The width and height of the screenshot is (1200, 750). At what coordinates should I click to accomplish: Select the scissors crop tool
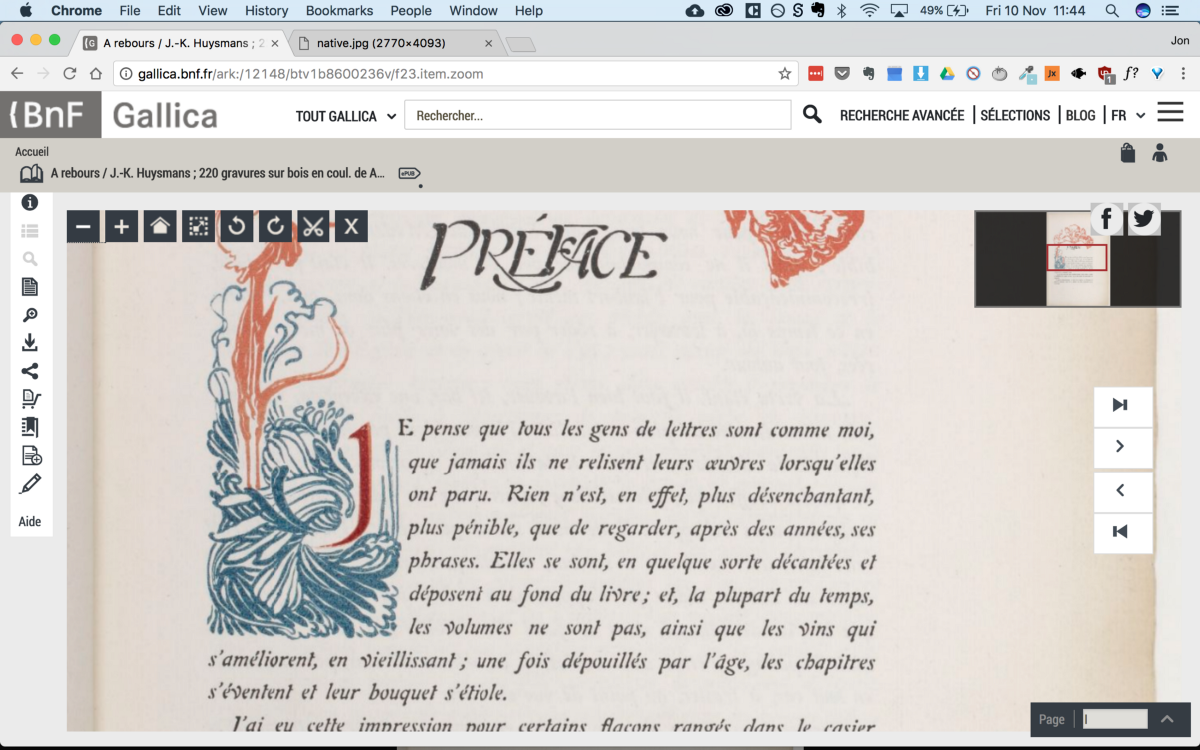point(313,226)
